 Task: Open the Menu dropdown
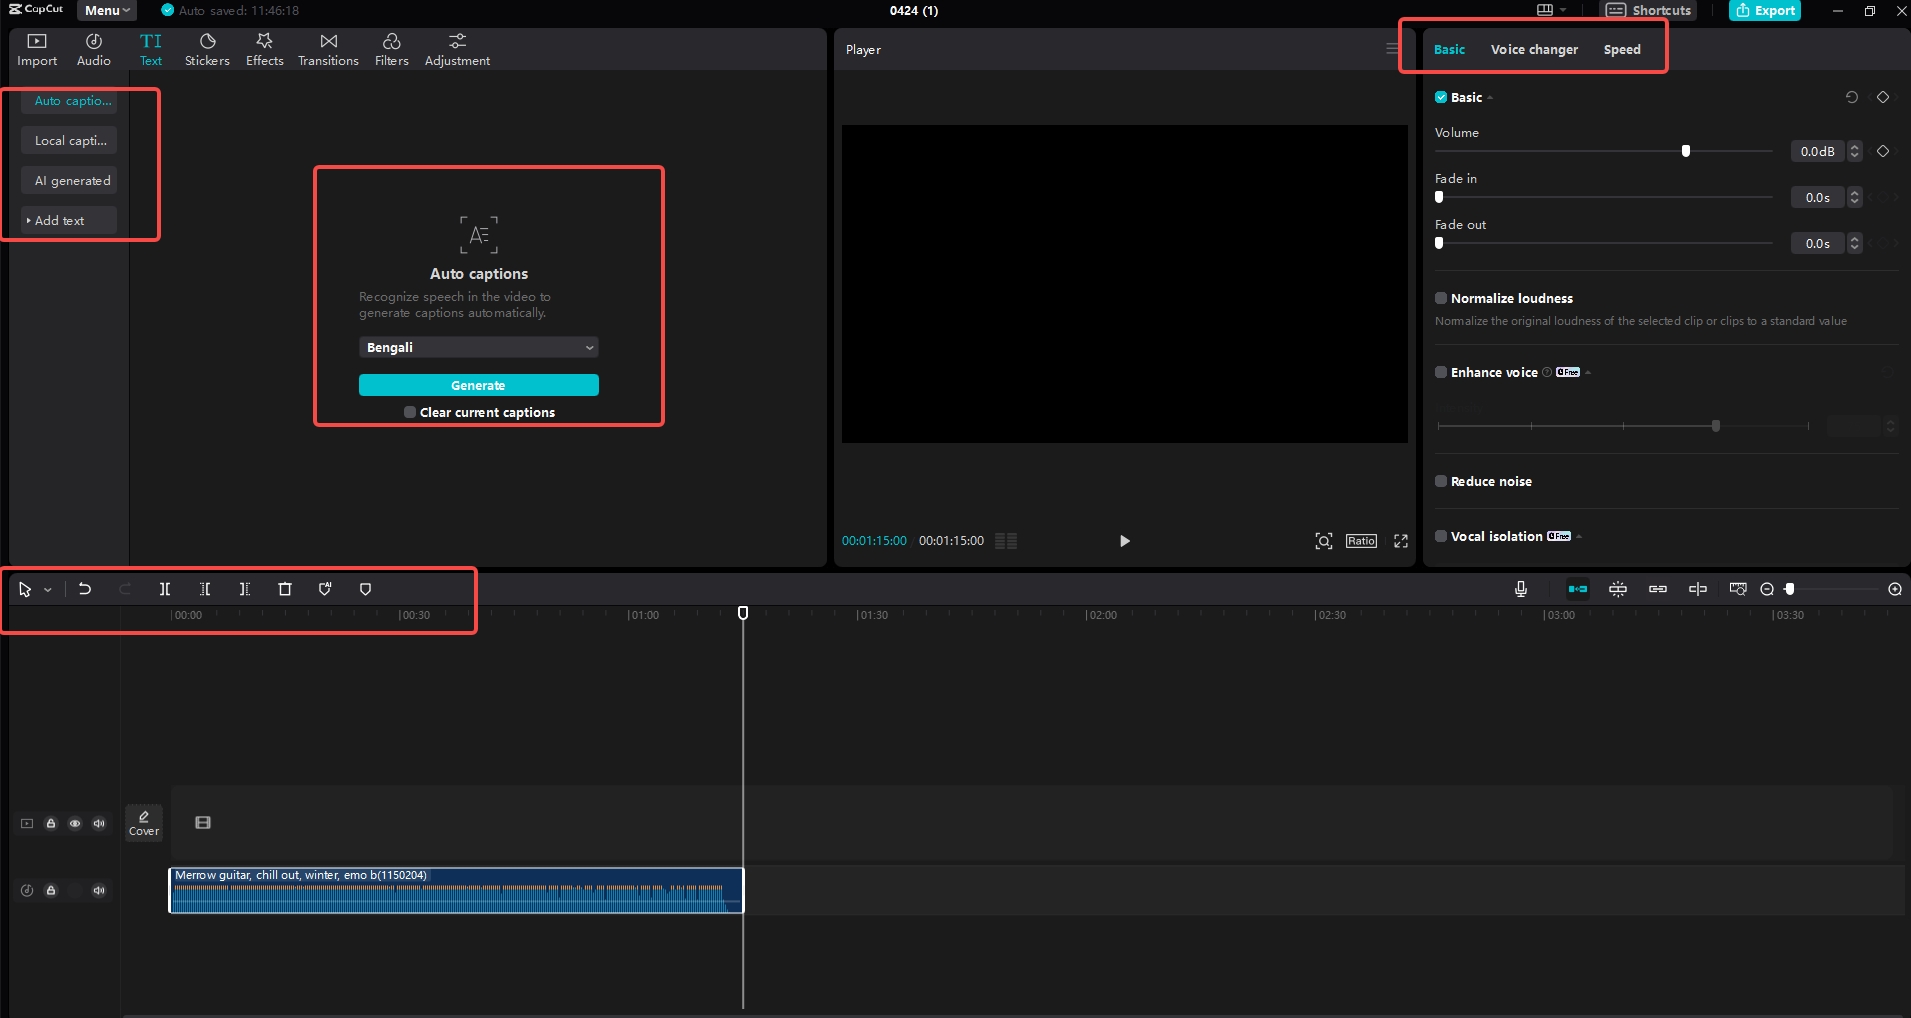click(105, 11)
